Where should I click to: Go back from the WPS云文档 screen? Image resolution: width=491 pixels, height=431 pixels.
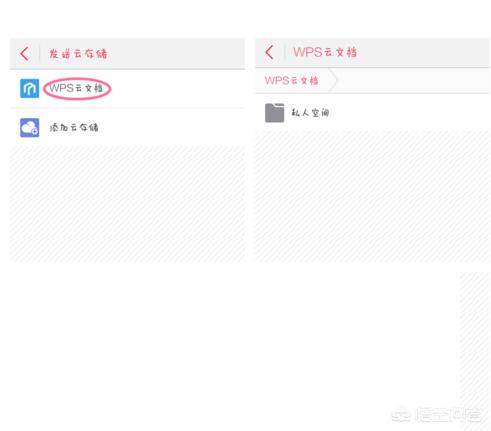click(269, 52)
